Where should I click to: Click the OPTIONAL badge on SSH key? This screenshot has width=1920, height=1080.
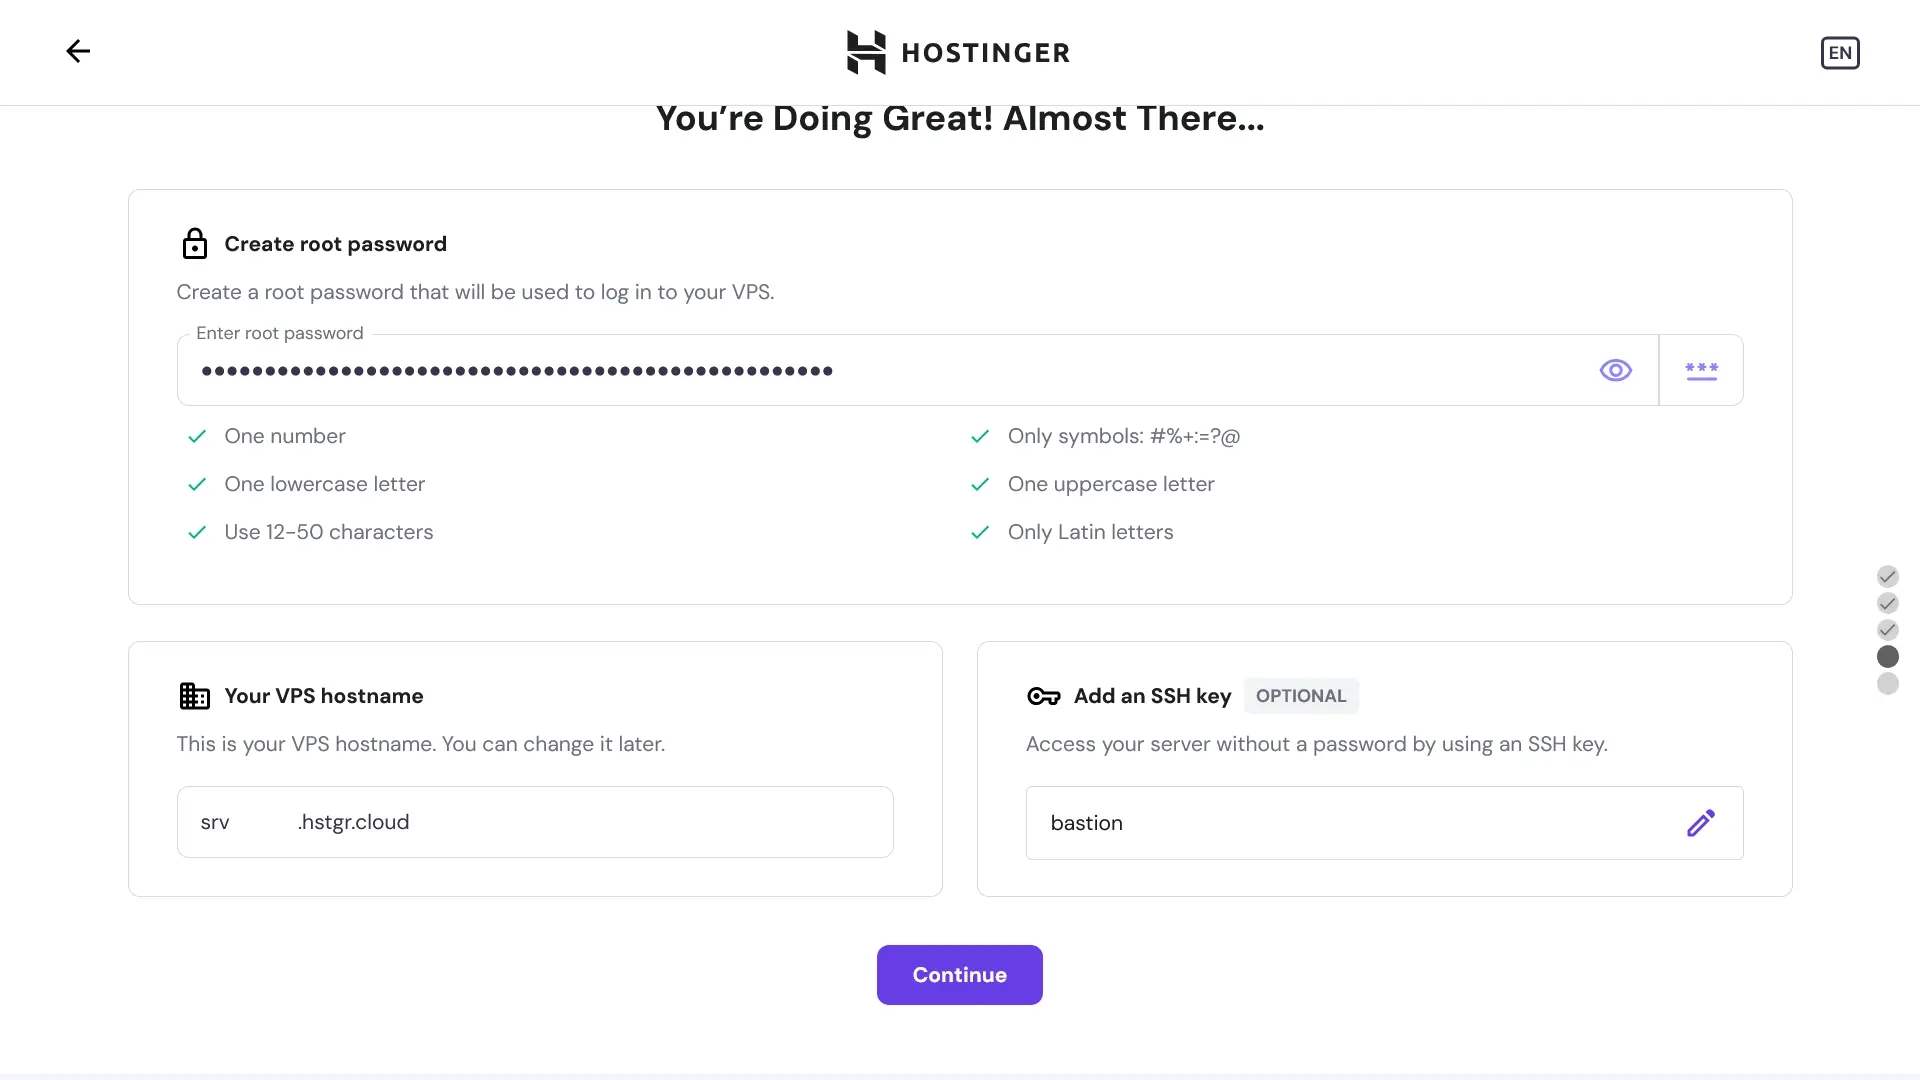click(1300, 696)
